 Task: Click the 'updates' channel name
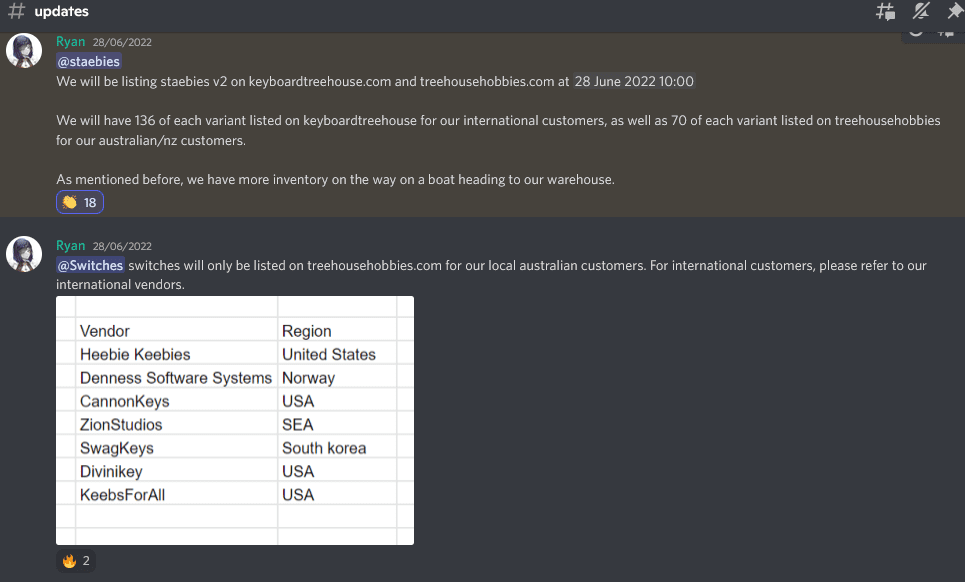pyautogui.click(x=62, y=11)
